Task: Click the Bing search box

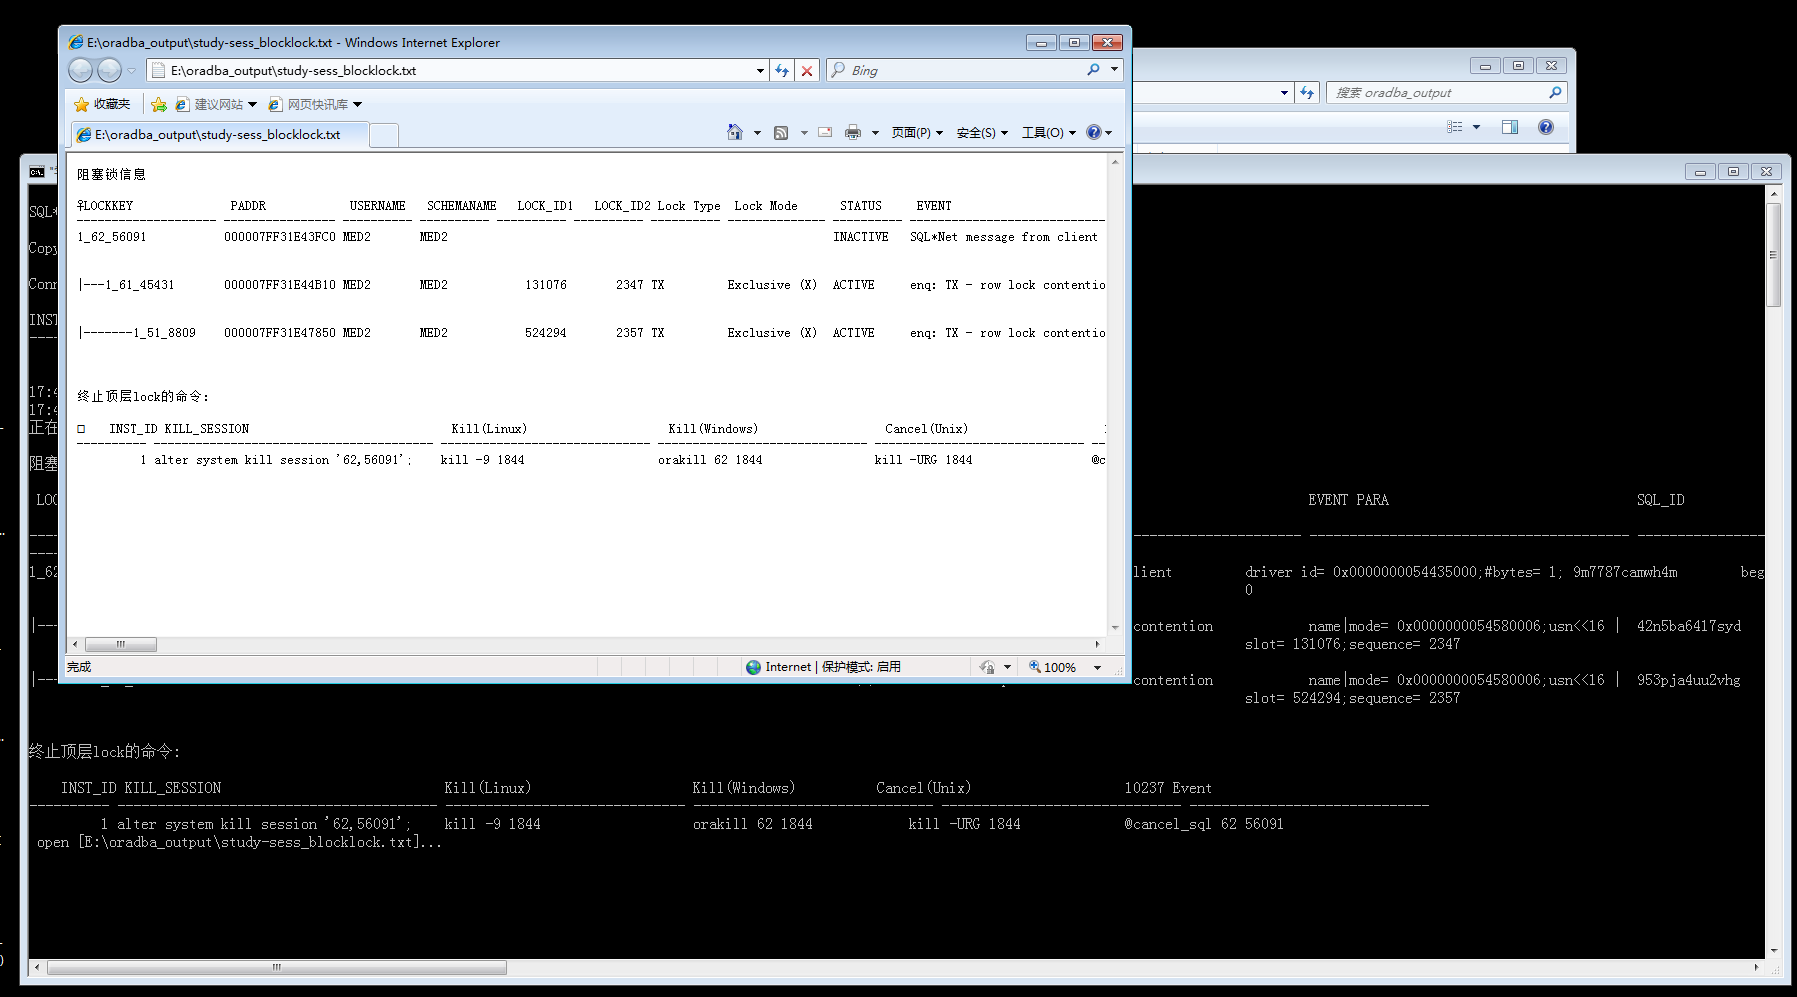Action: tap(965, 70)
